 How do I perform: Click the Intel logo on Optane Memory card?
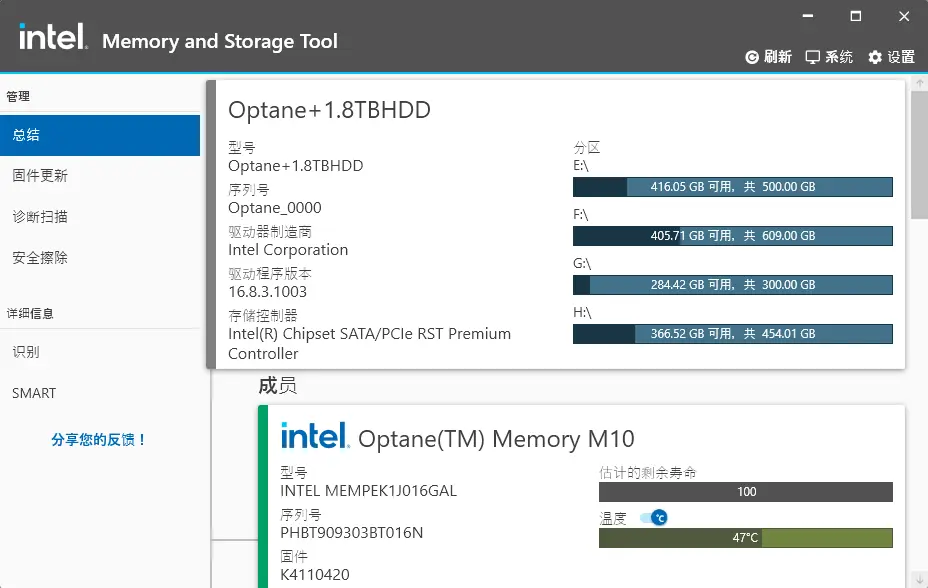[x=314, y=436]
